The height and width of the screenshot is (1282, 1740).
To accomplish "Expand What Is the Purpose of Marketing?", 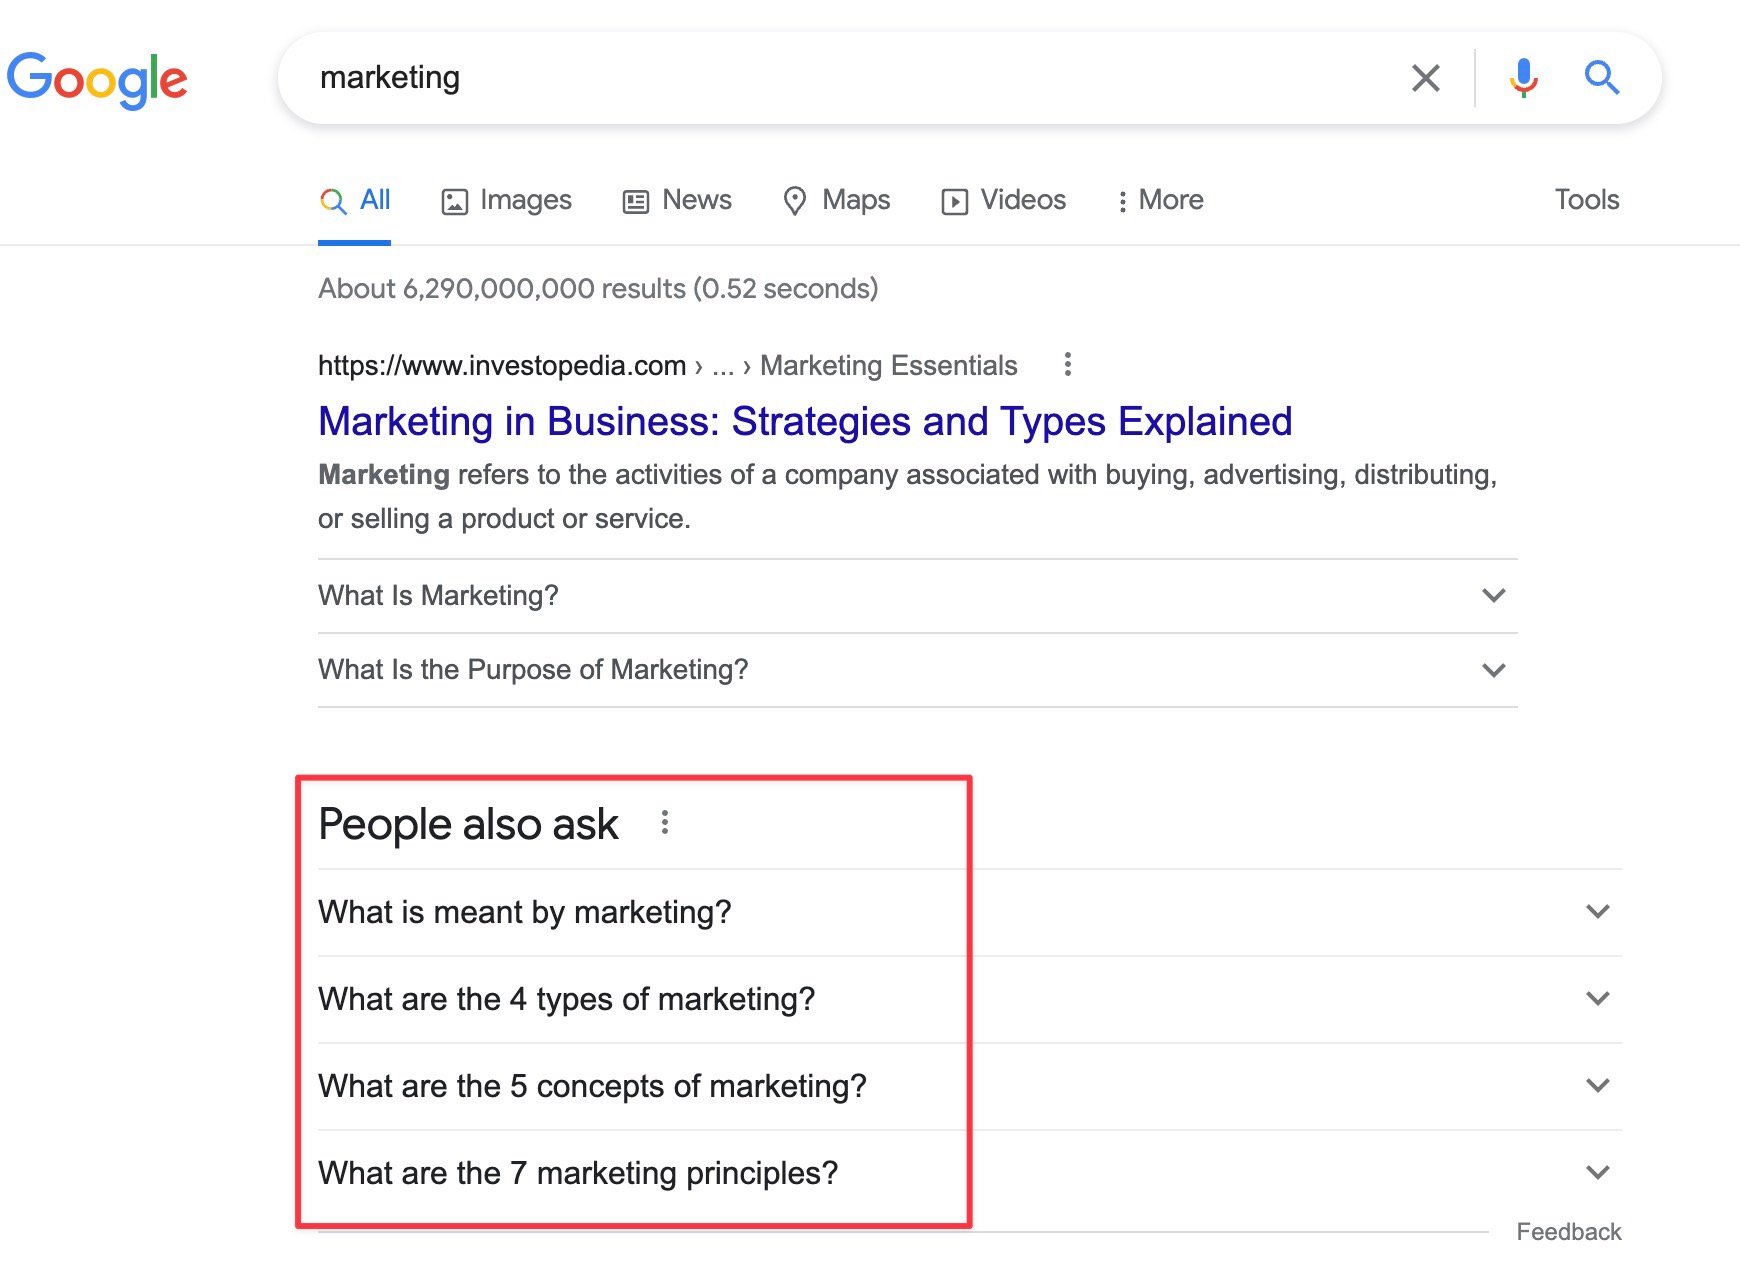I will (x=1493, y=670).
